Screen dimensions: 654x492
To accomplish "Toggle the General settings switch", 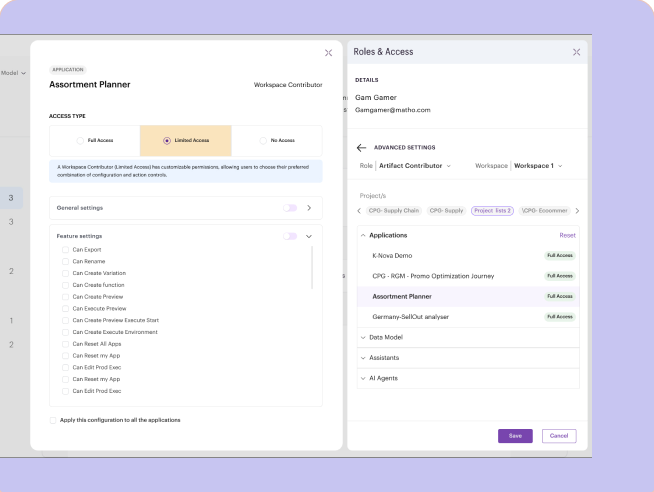I will 290,208.
